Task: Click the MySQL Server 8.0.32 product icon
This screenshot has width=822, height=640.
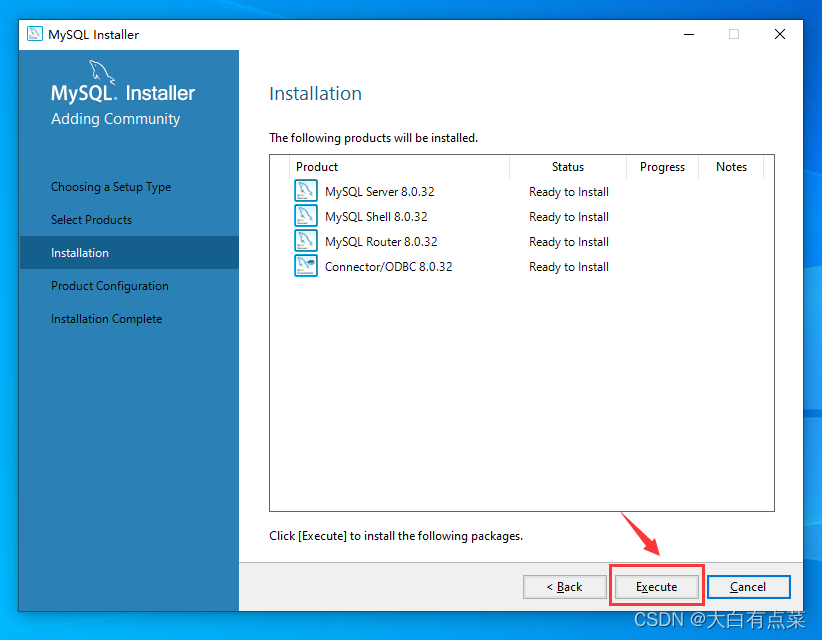Action: coord(306,191)
